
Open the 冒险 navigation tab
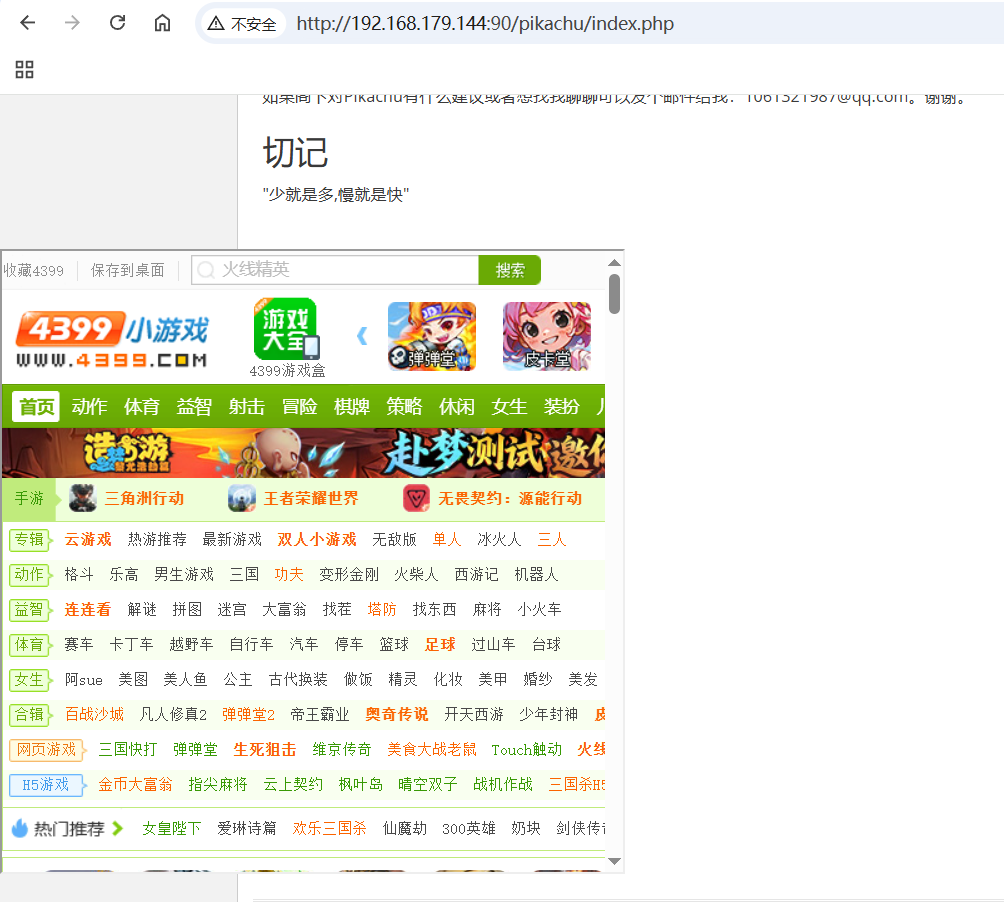299,407
